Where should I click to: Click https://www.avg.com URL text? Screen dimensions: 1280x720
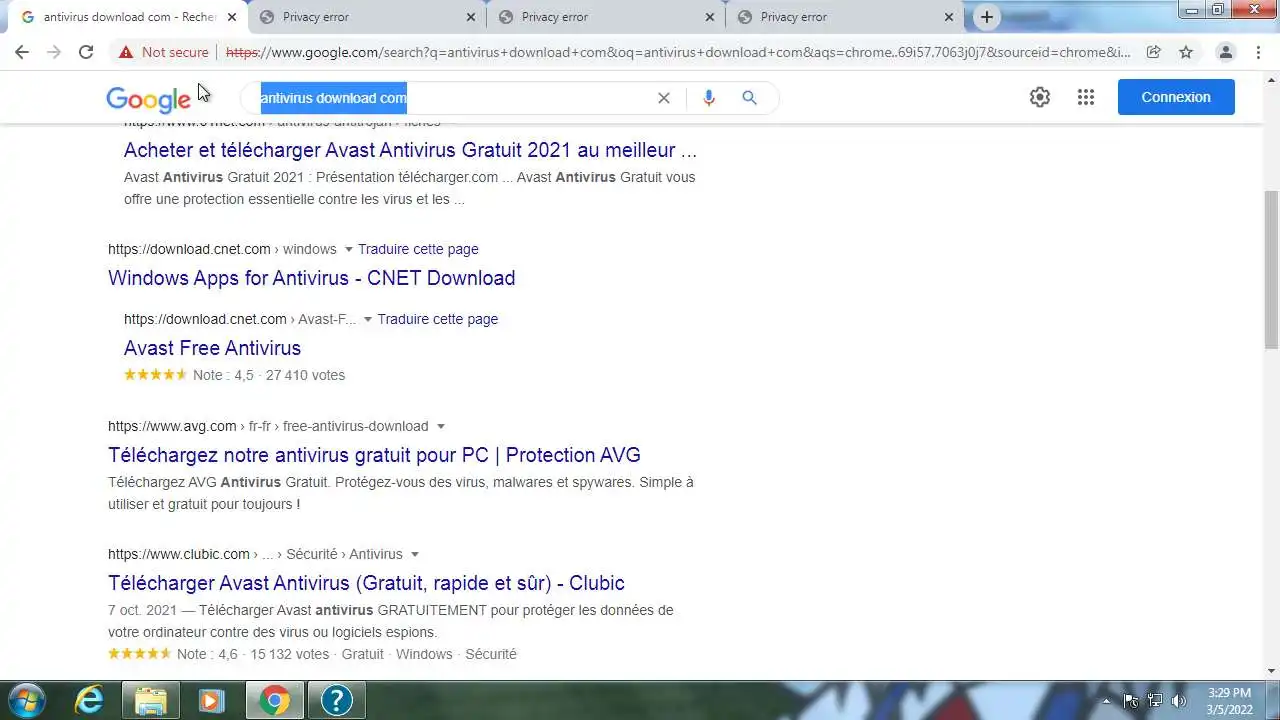coord(172,426)
